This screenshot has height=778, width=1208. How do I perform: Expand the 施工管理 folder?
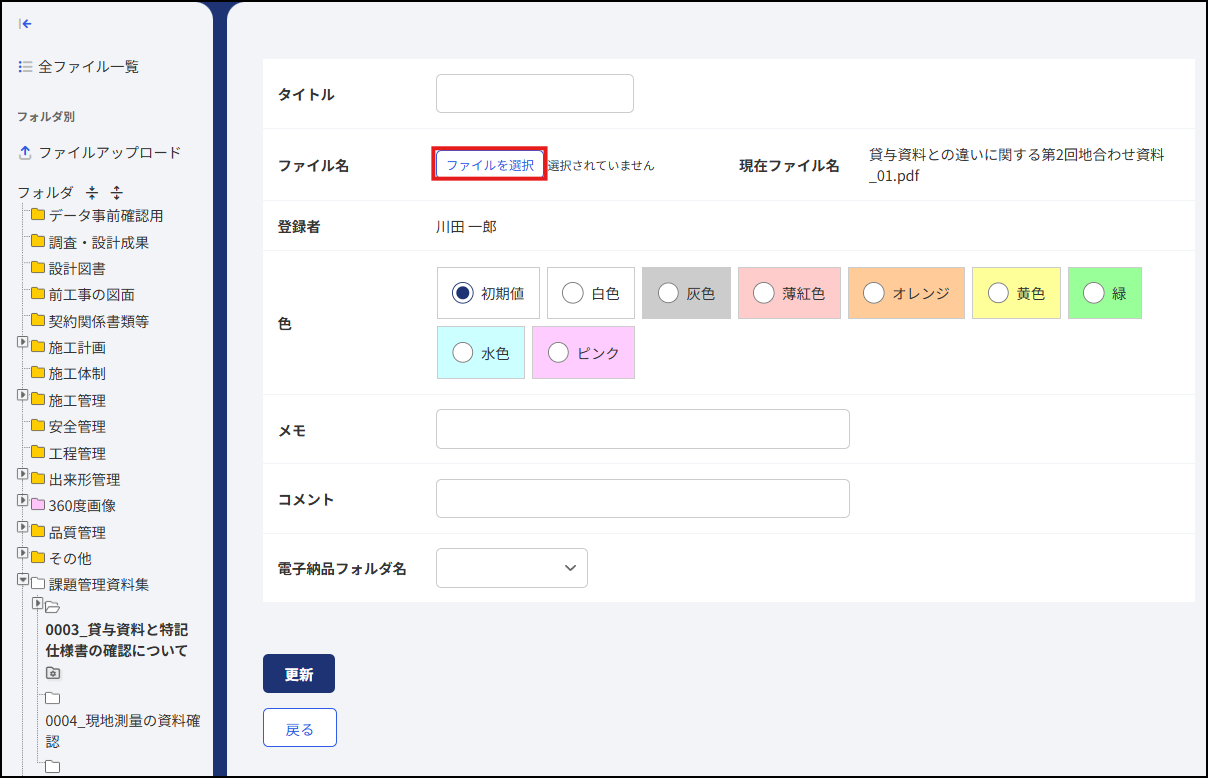pyautogui.click(x=23, y=395)
